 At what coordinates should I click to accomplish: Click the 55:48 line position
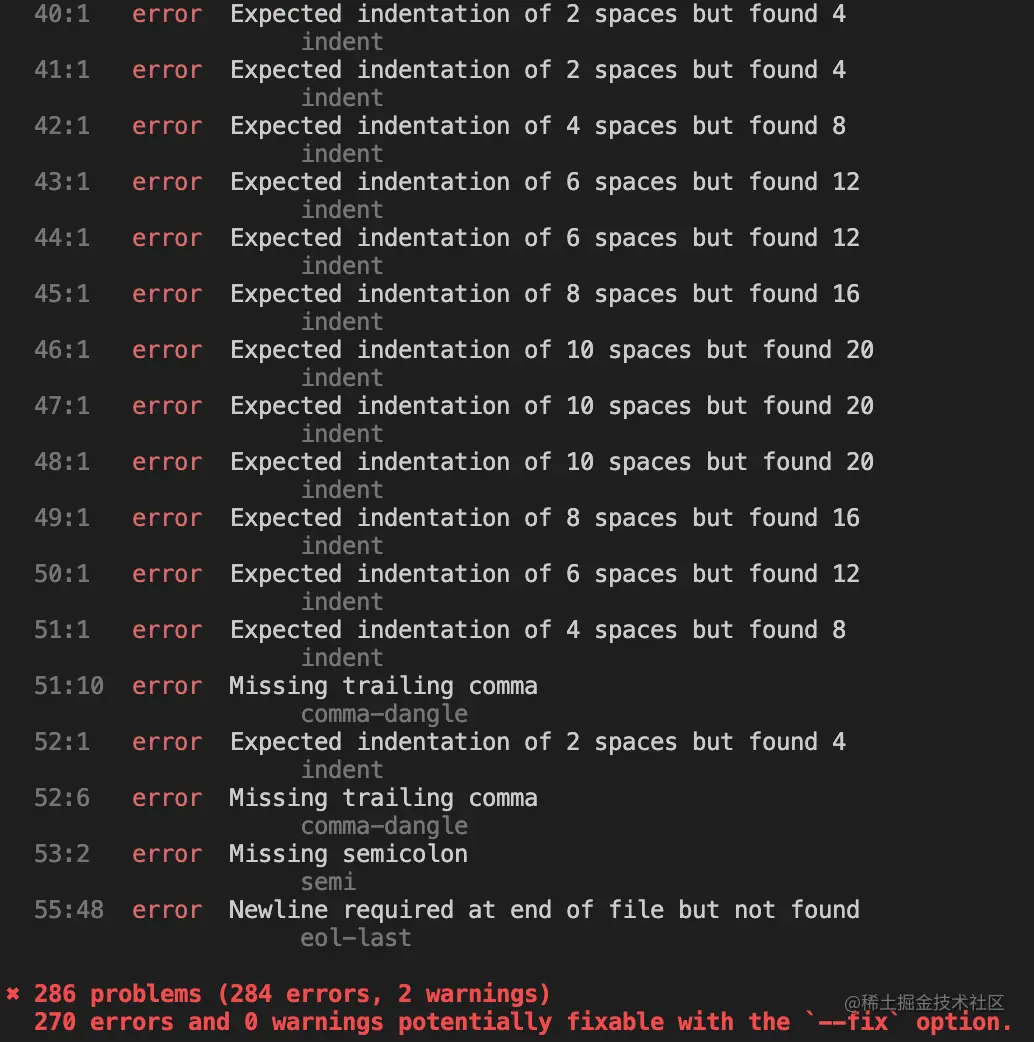pos(69,911)
